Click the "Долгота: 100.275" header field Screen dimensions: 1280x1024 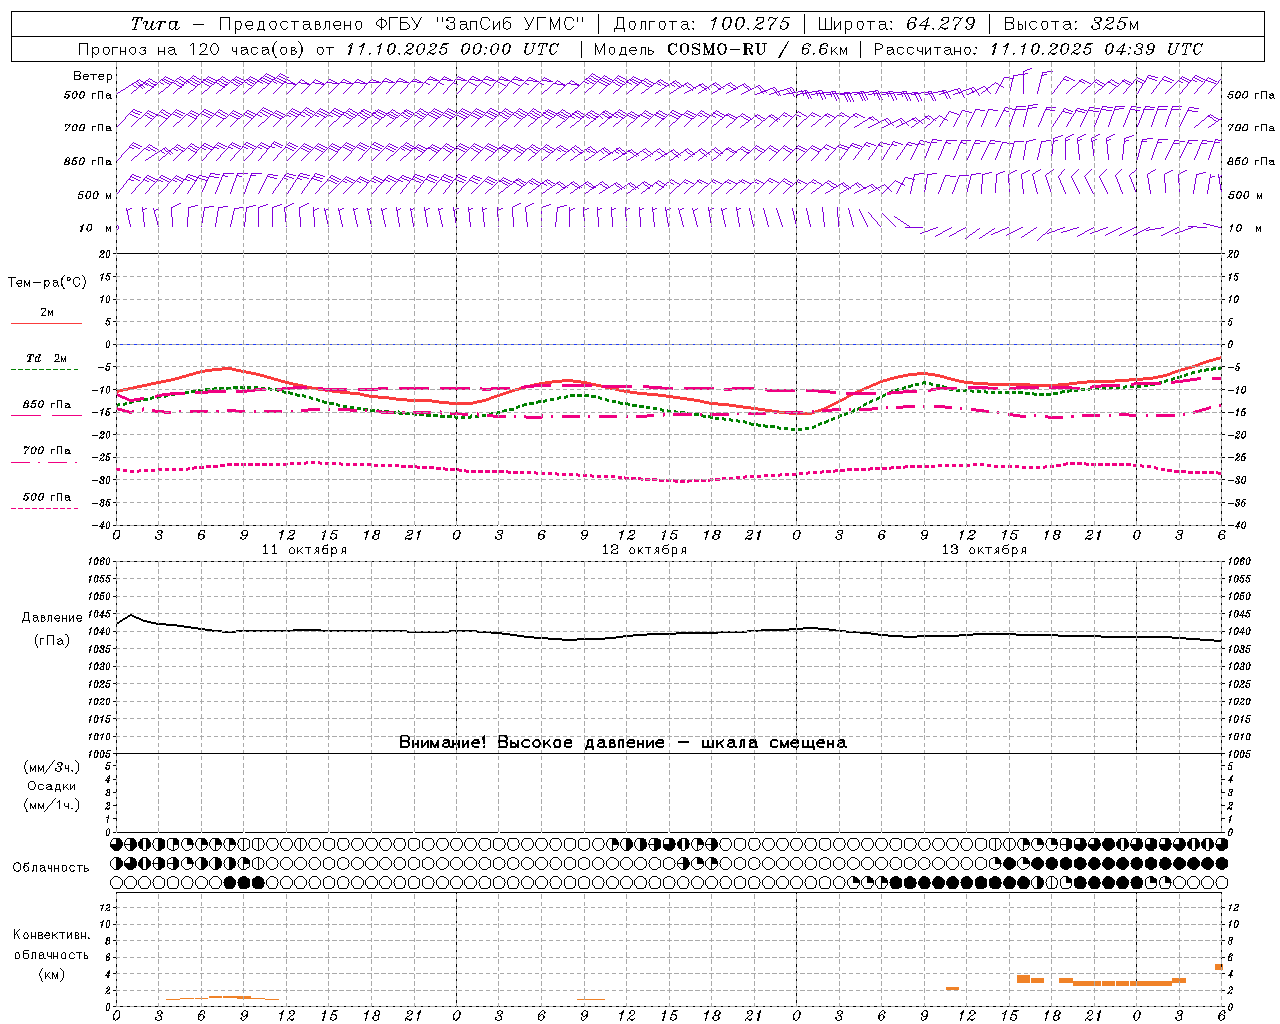702,24
